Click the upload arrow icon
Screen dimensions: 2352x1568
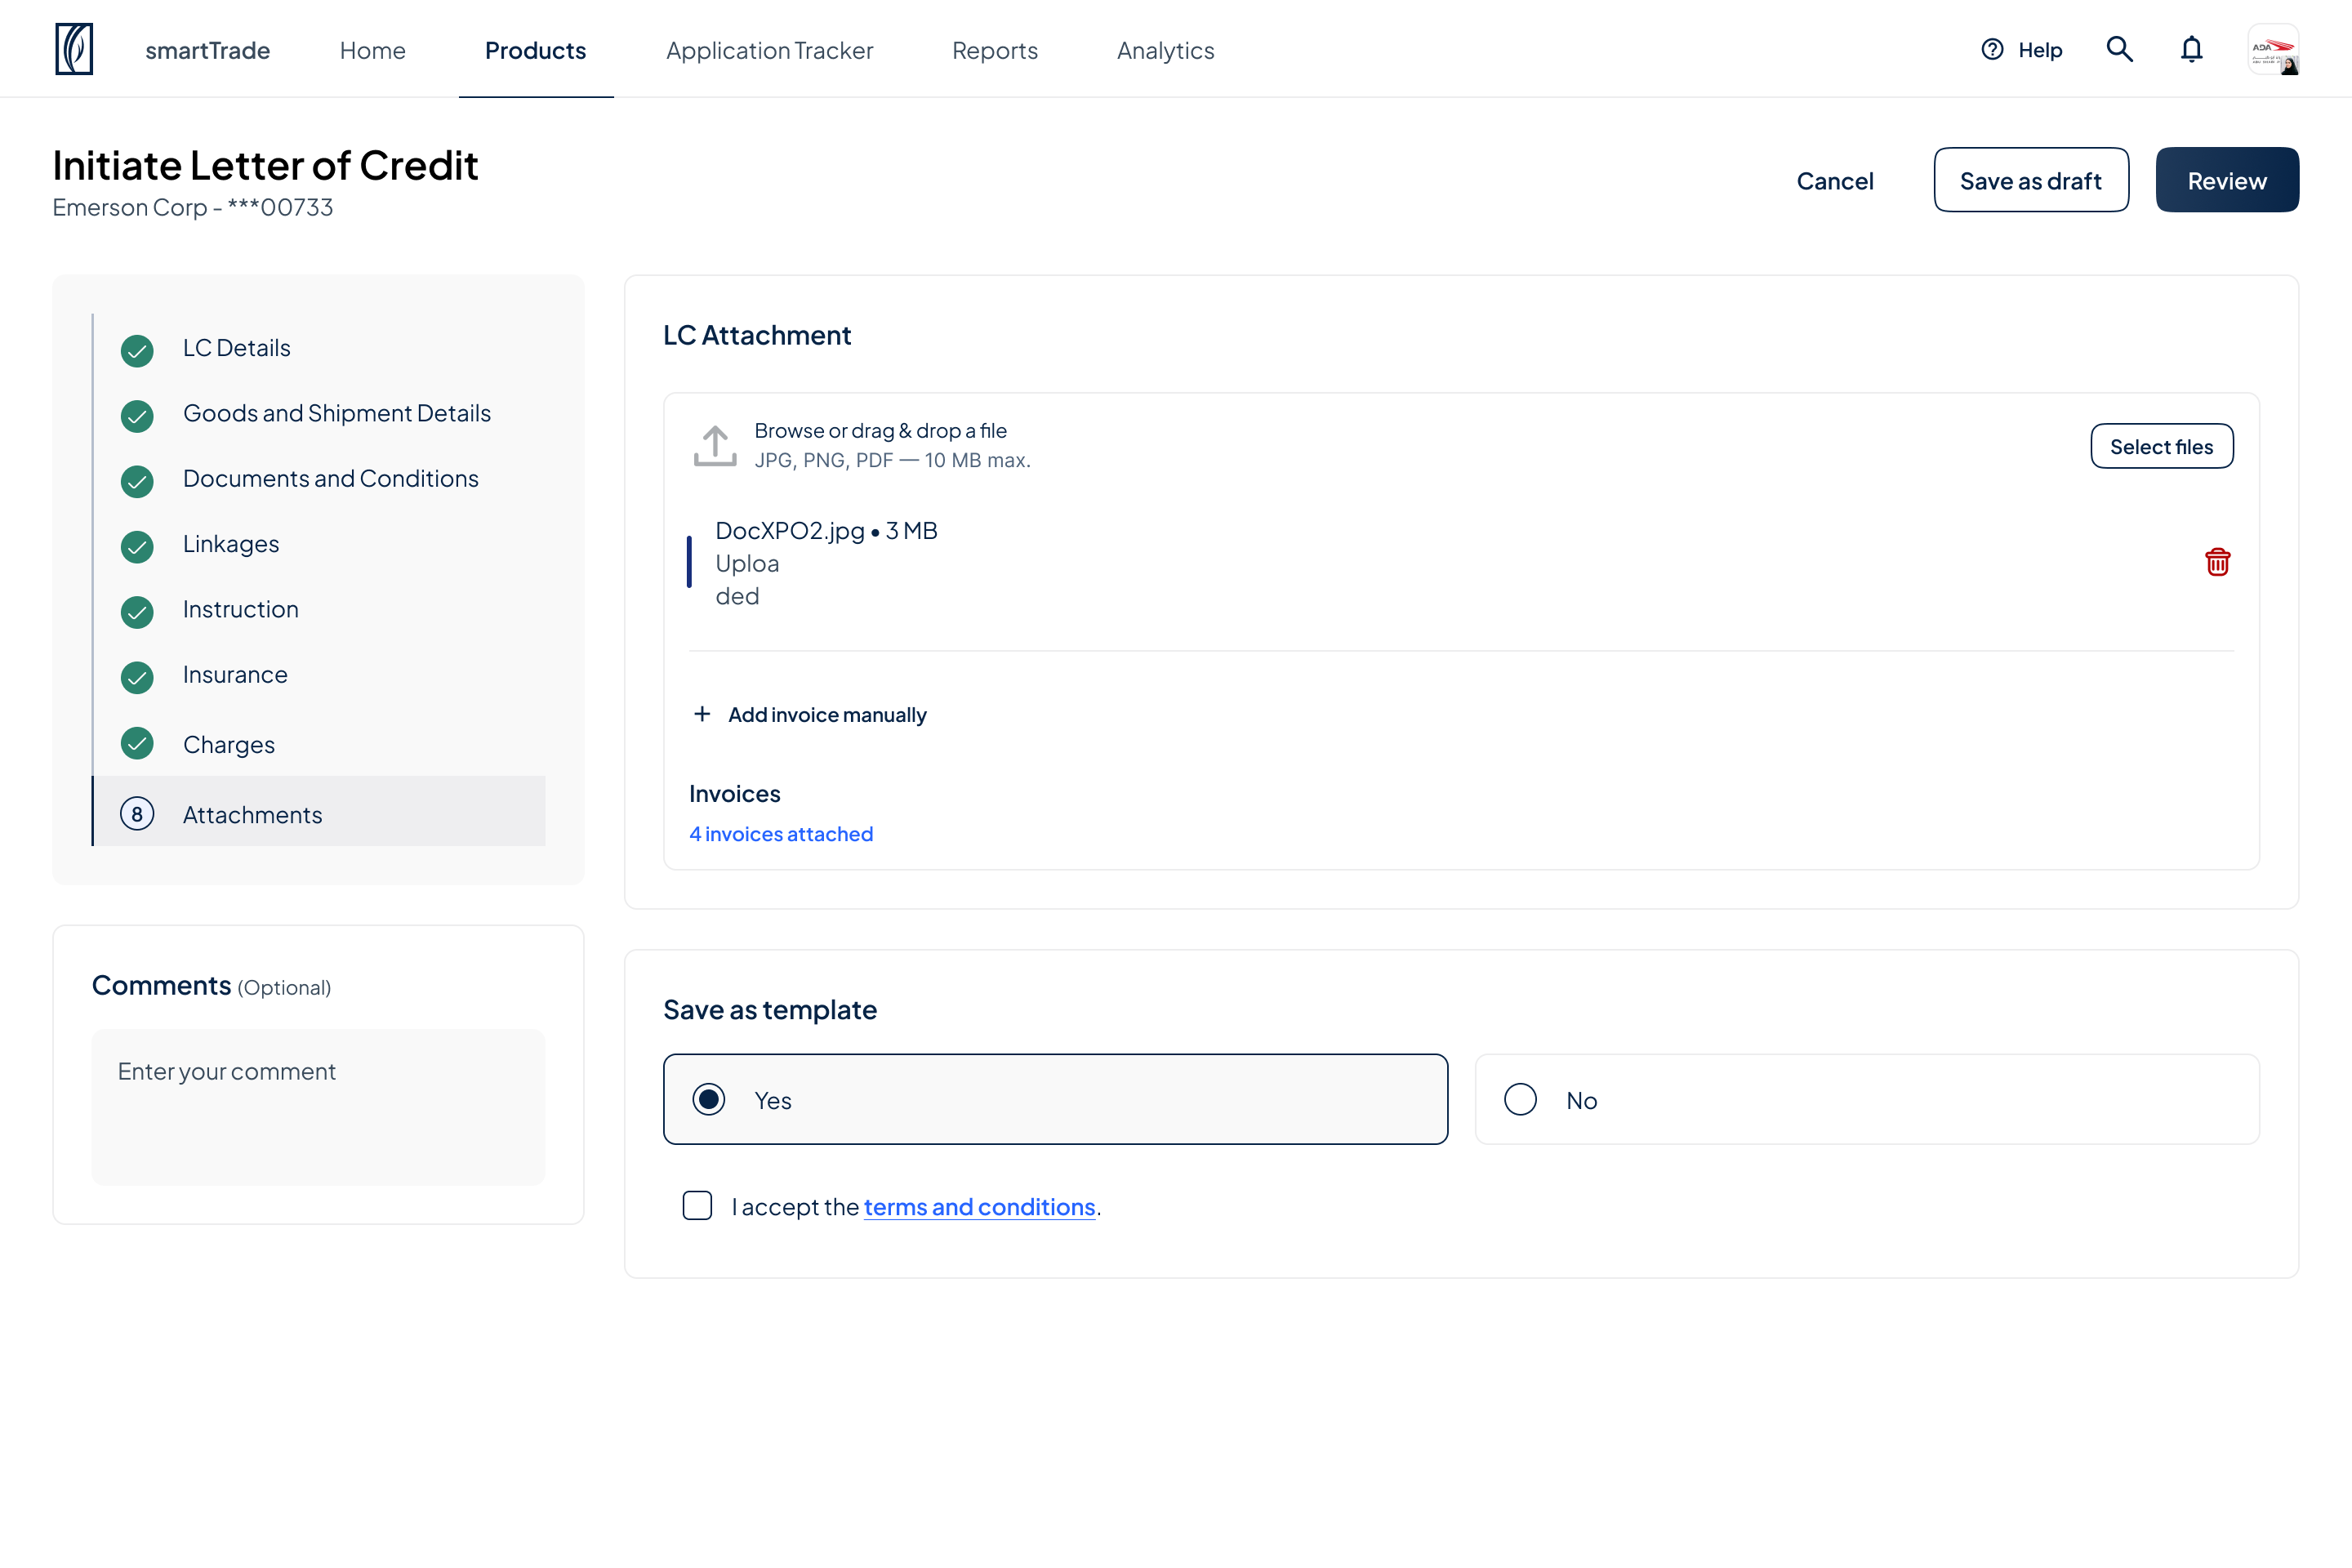[715, 445]
